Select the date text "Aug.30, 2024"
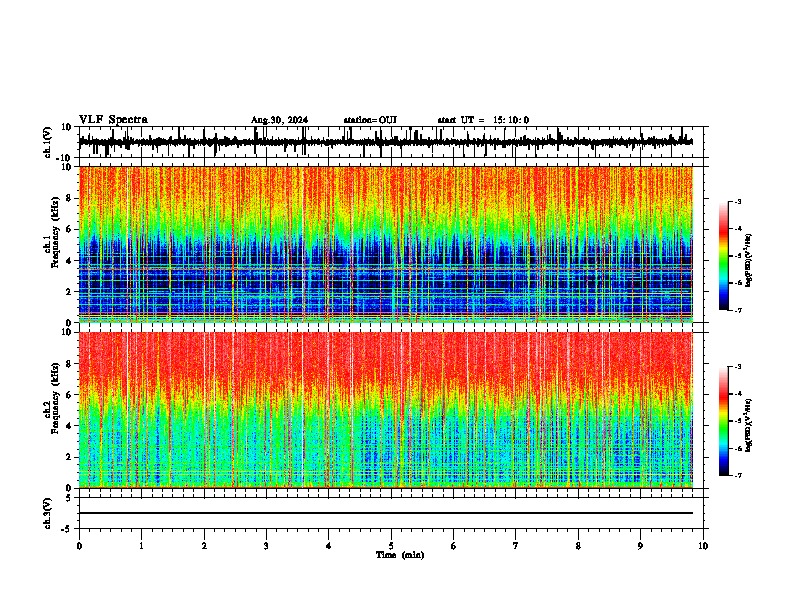The image size is (792, 612). click(x=279, y=120)
